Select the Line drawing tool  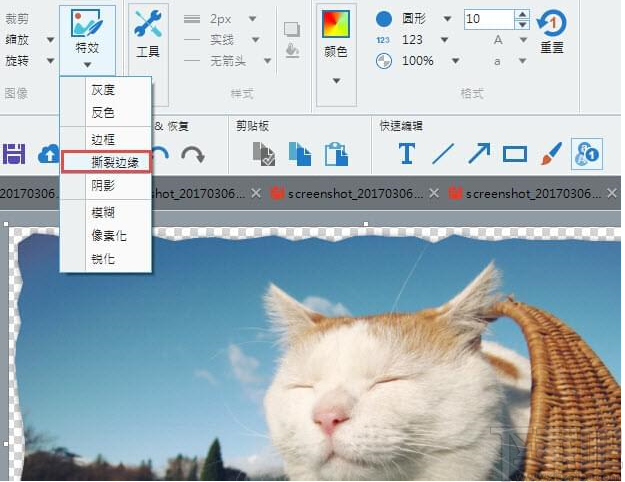443,154
